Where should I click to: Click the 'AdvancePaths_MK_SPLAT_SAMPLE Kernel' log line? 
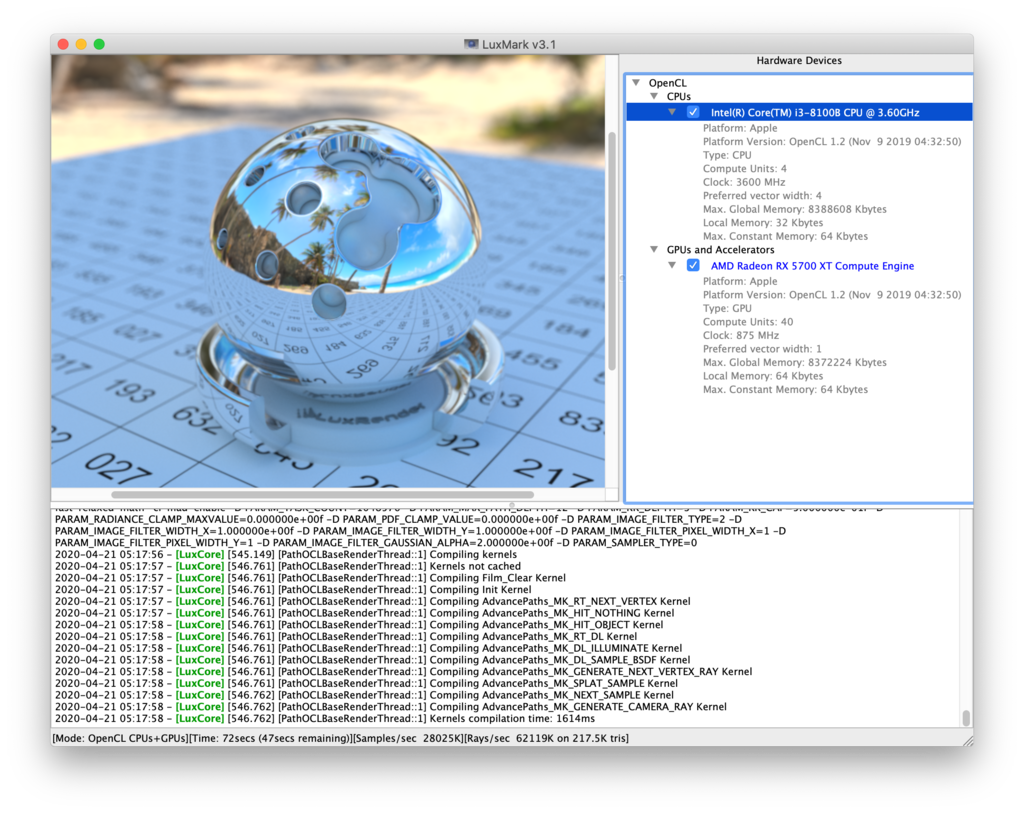tap(366, 683)
